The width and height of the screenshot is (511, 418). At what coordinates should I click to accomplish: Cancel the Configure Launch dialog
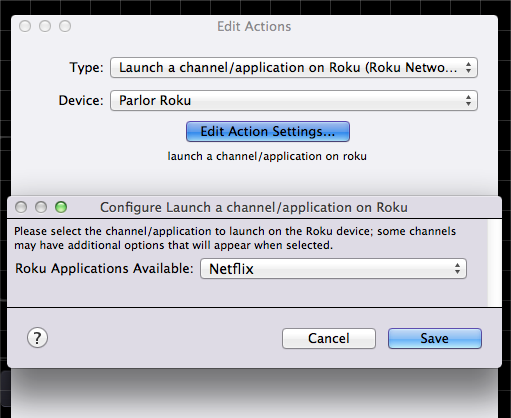point(329,339)
